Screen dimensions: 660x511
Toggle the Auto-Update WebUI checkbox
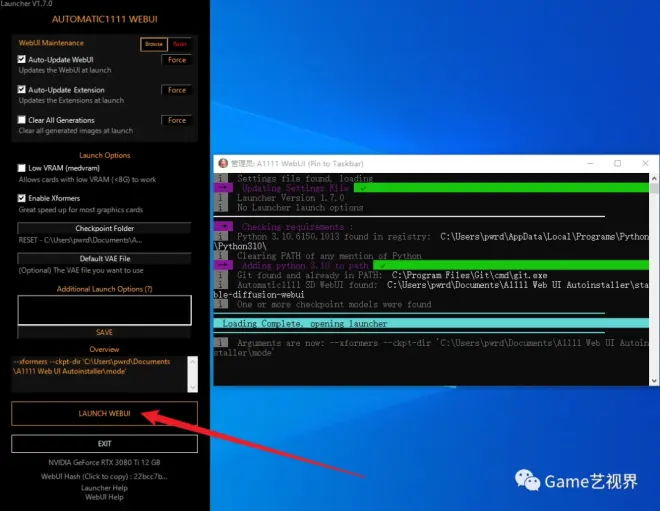[21, 59]
